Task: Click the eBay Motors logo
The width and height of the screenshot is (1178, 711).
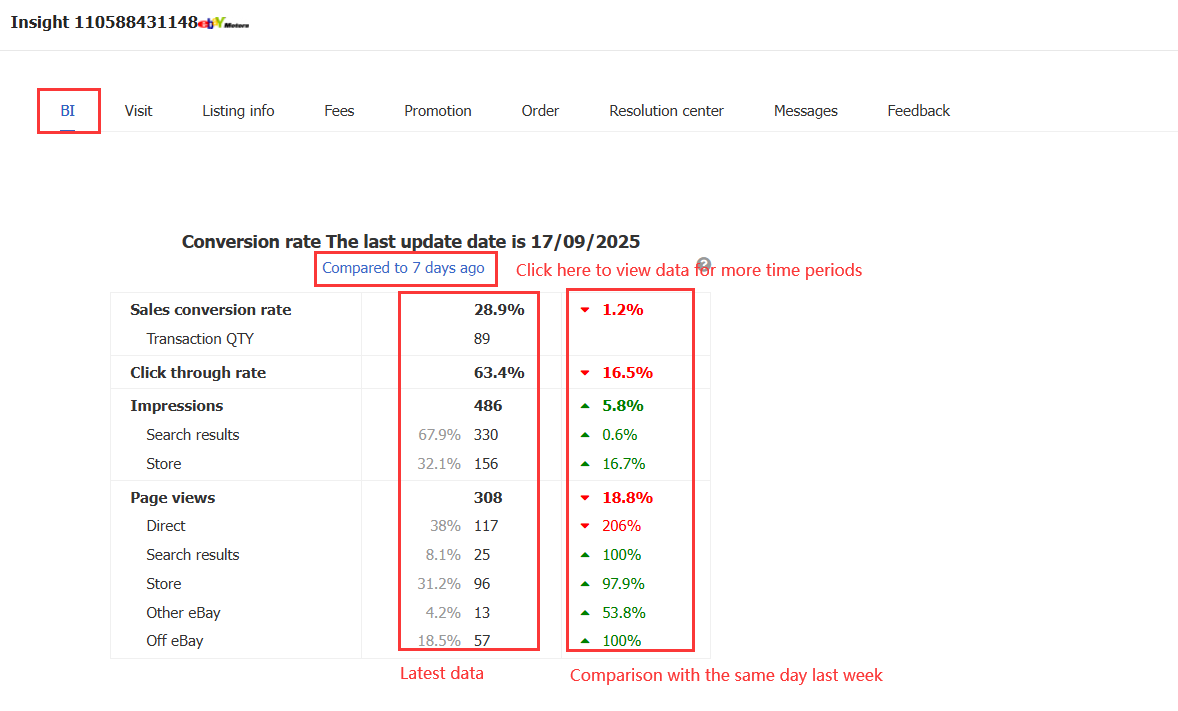Action: [224, 23]
